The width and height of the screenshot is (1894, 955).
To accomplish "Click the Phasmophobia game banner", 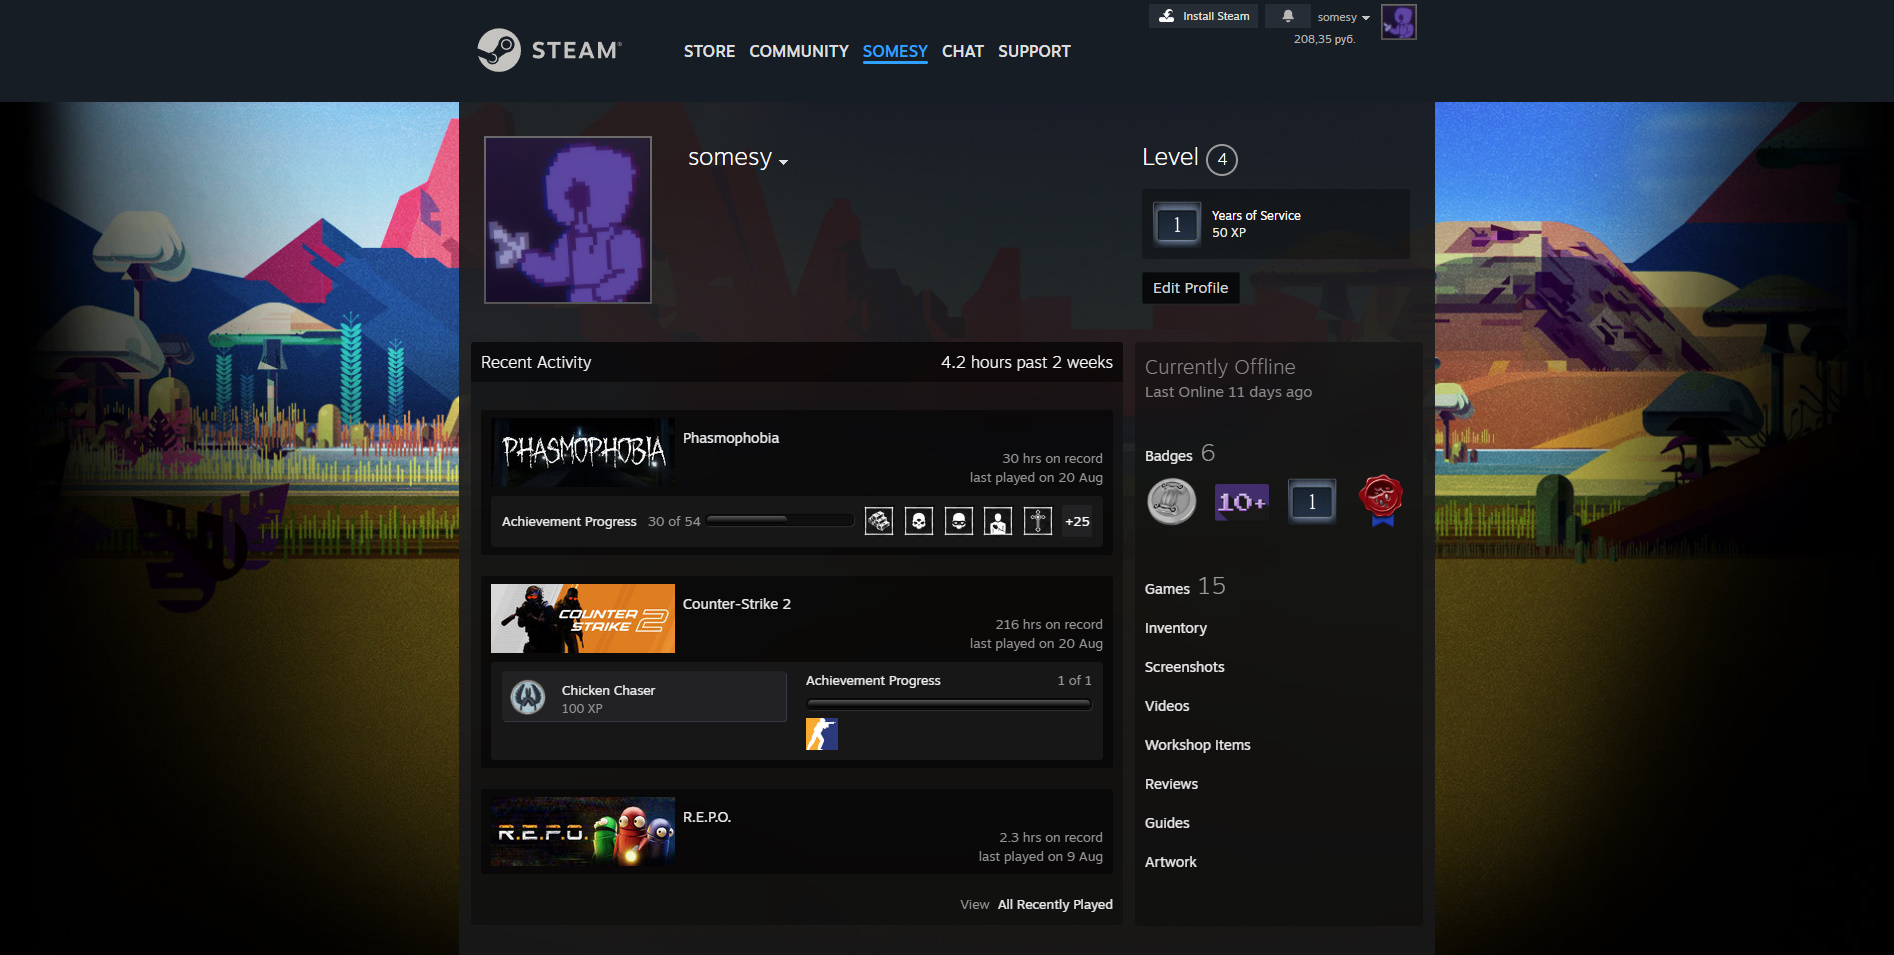I will (583, 452).
